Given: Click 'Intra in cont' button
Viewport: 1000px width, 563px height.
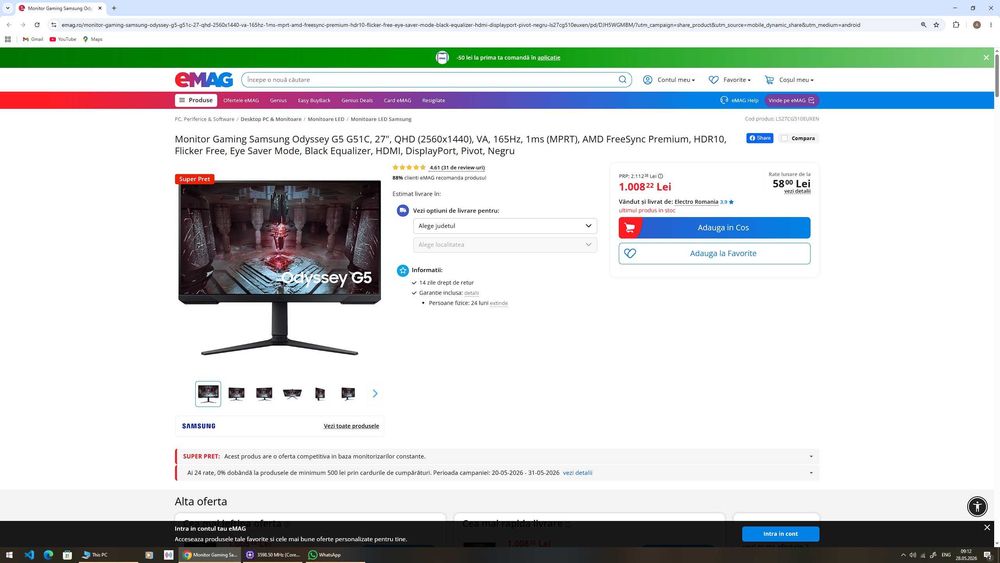Looking at the screenshot, I should [781, 534].
